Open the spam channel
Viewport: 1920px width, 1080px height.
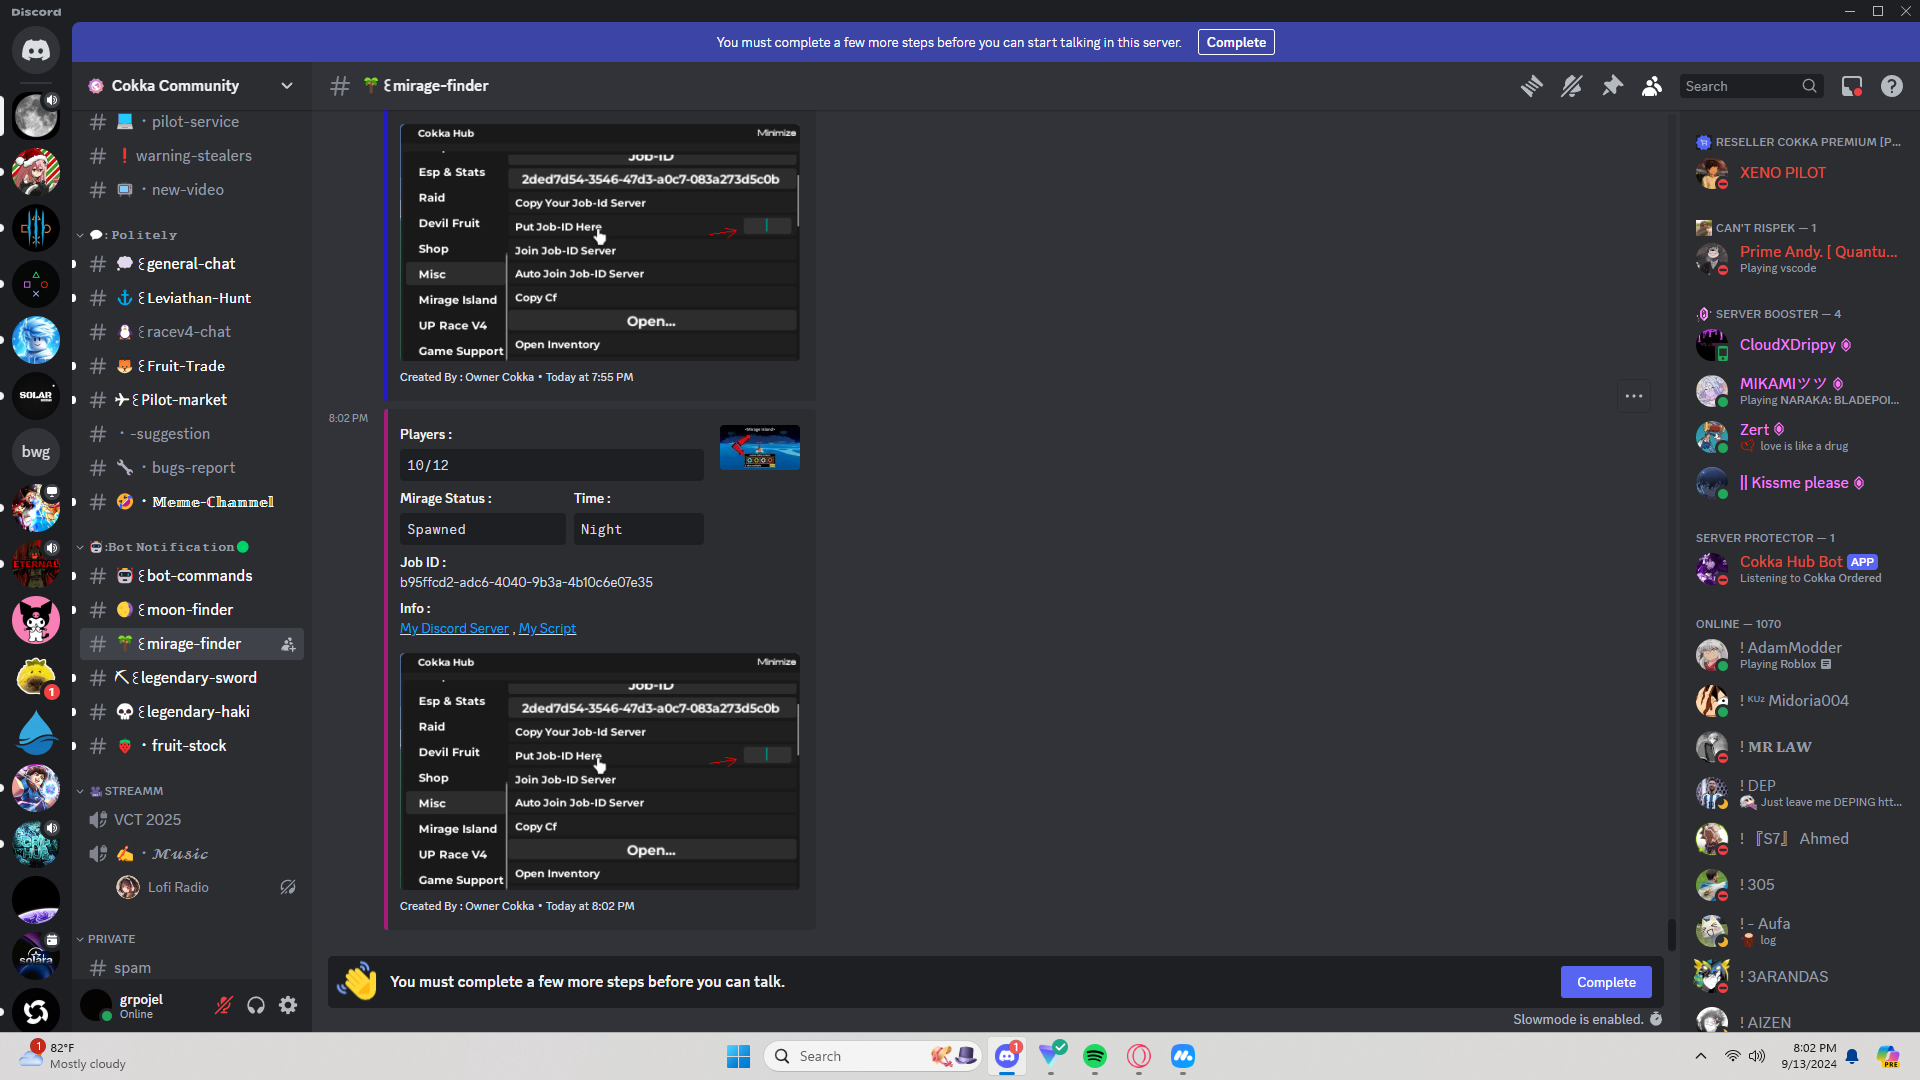pyautogui.click(x=192, y=968)
